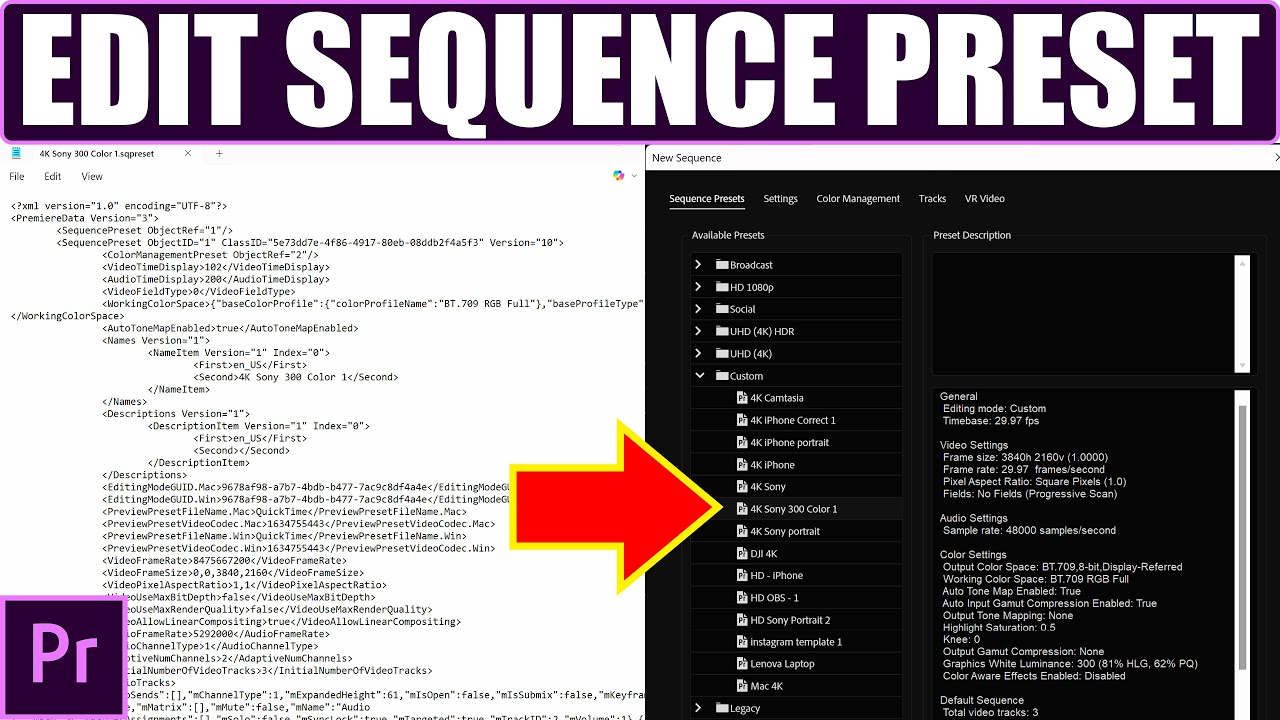Viewport: 1280px width, 720px height.
Task: Click the Copilot icon in Notepad's toolbar
Action: pos(619,175)
